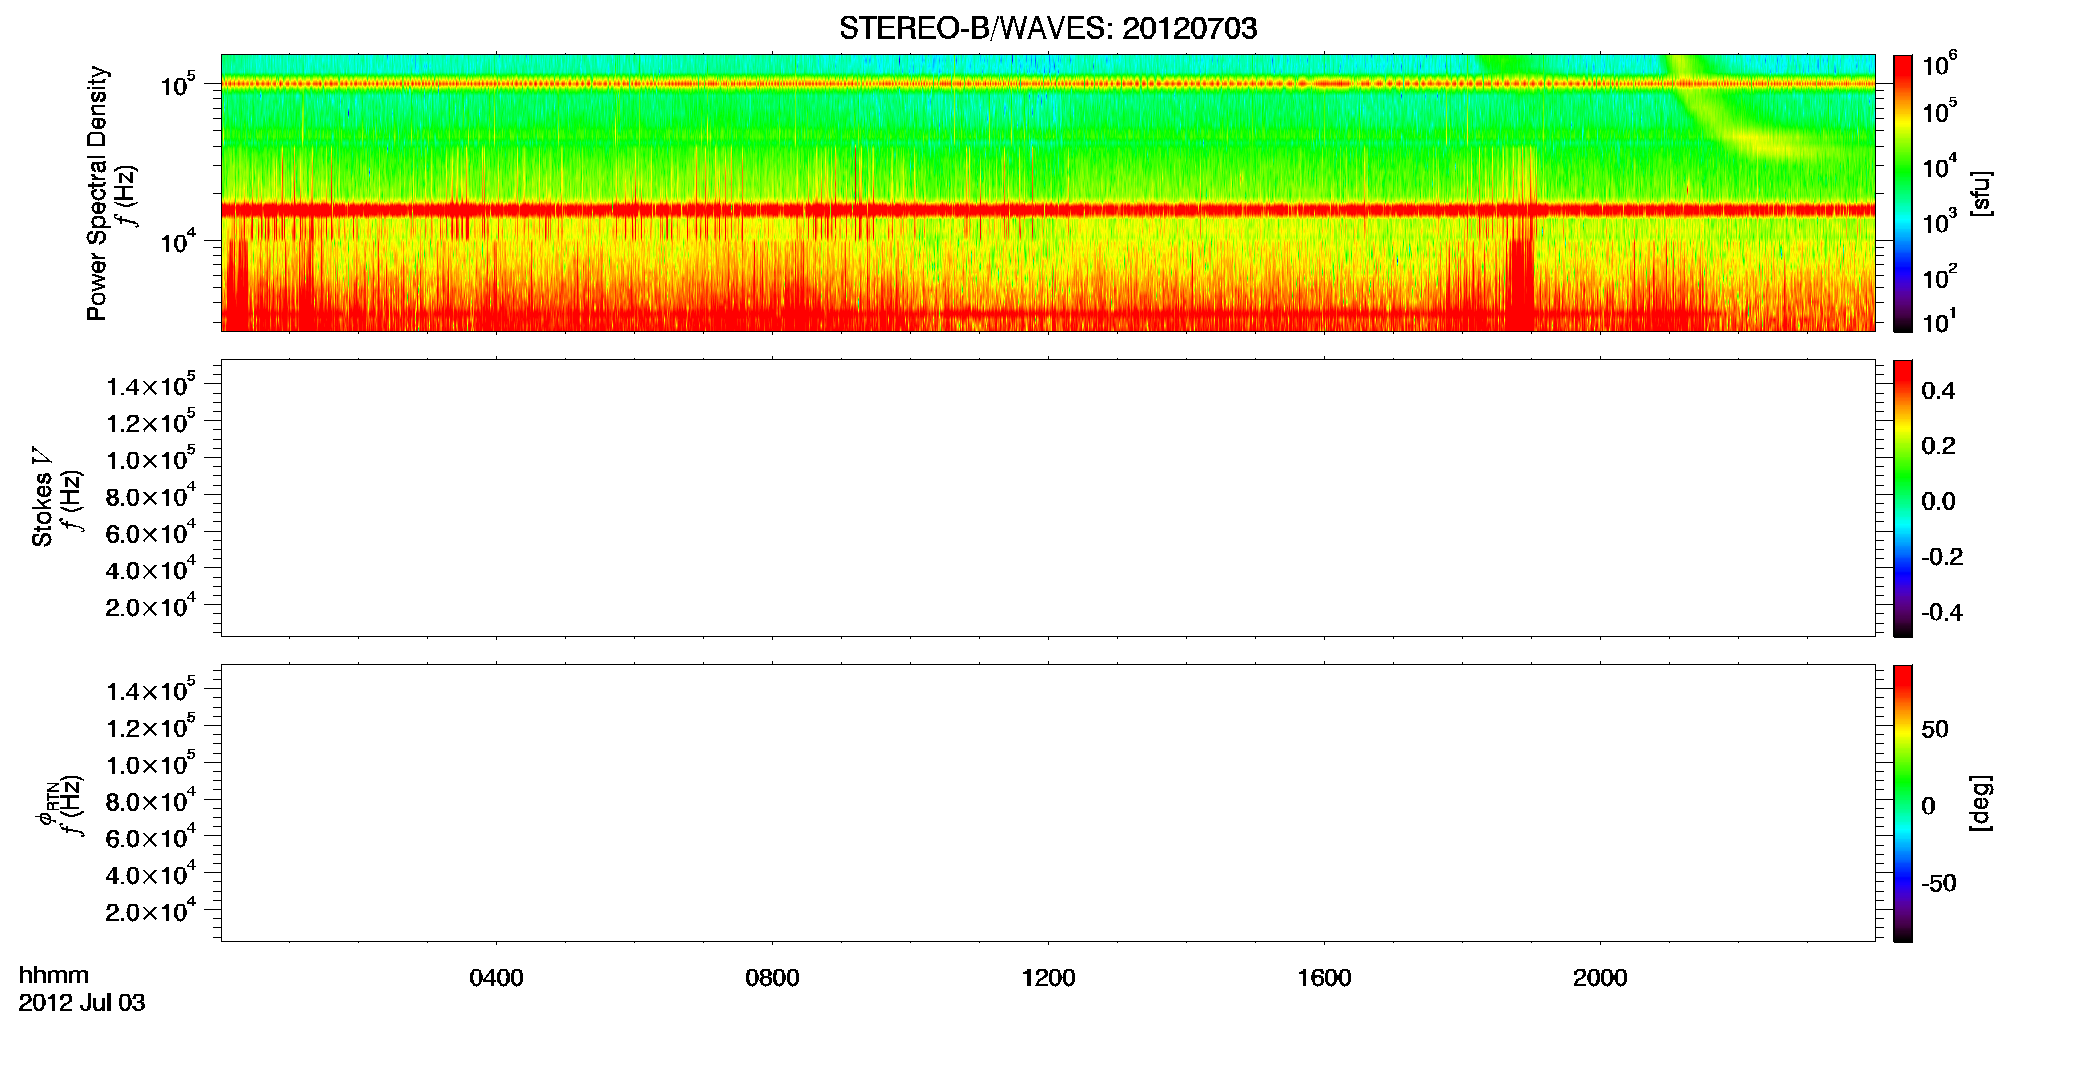Select the 2000 time tick label
The height and width of the screenshot is (1080, 2096).
click(1600, 978)
